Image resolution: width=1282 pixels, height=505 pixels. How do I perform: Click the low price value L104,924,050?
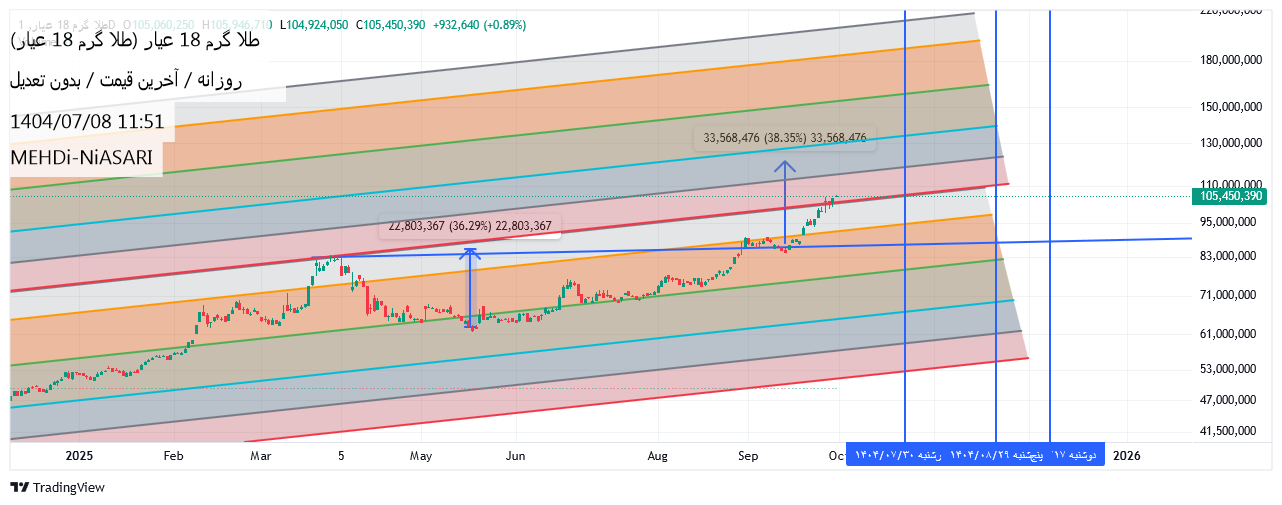coord(314,24)
